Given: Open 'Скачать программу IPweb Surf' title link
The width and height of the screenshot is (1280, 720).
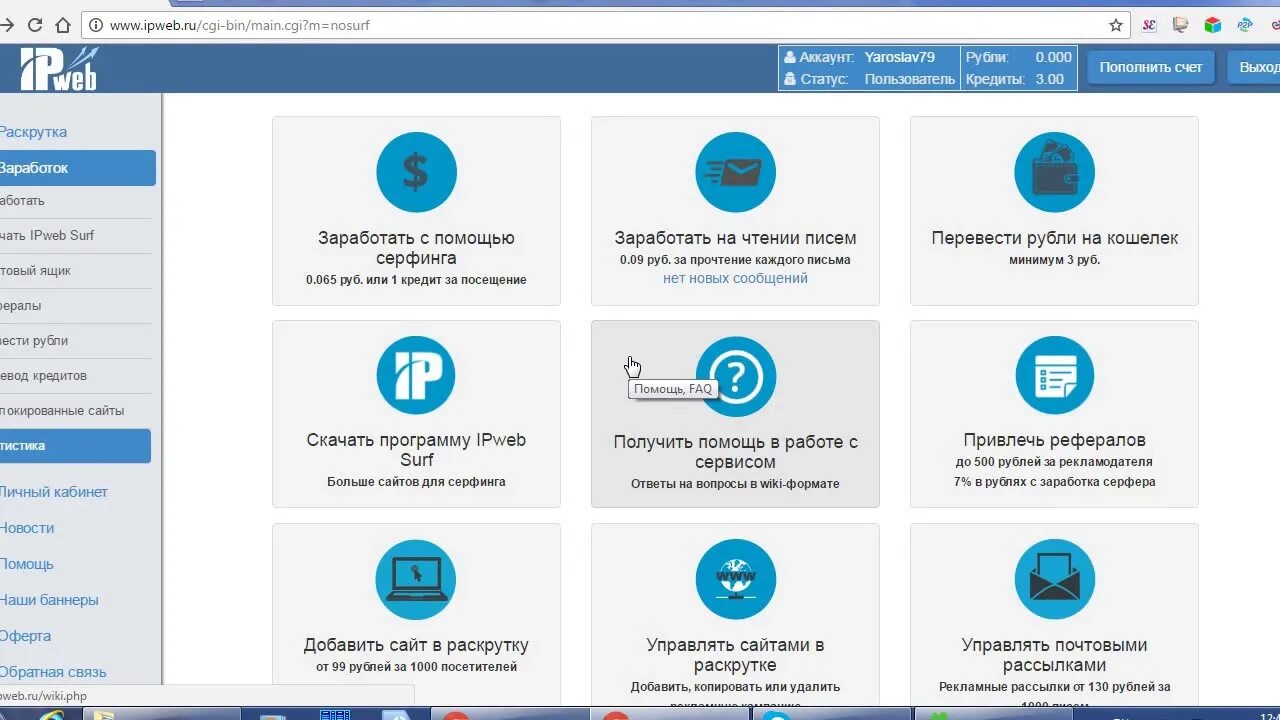Looking at the screenshot, I should click(x=416, y=450).
